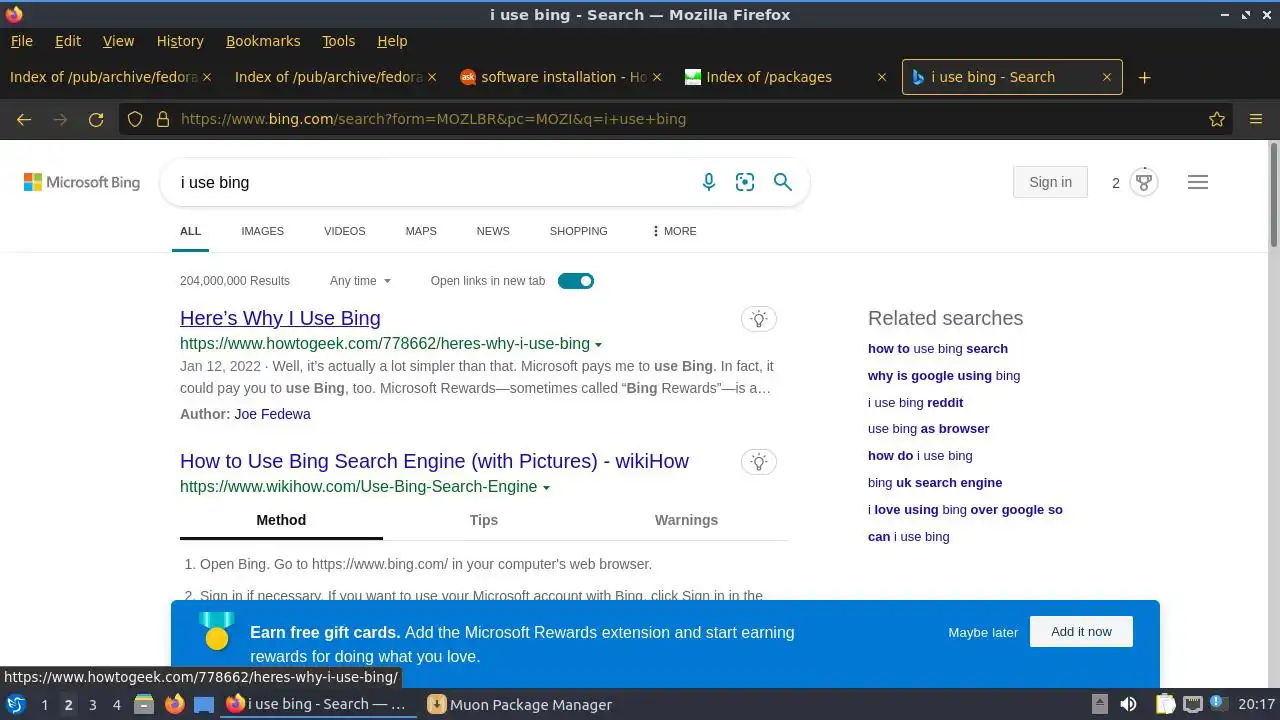Viewport: 1280px width, 720px height.
Task: Click the tracking protection shield icon
Action: [135, 119]
